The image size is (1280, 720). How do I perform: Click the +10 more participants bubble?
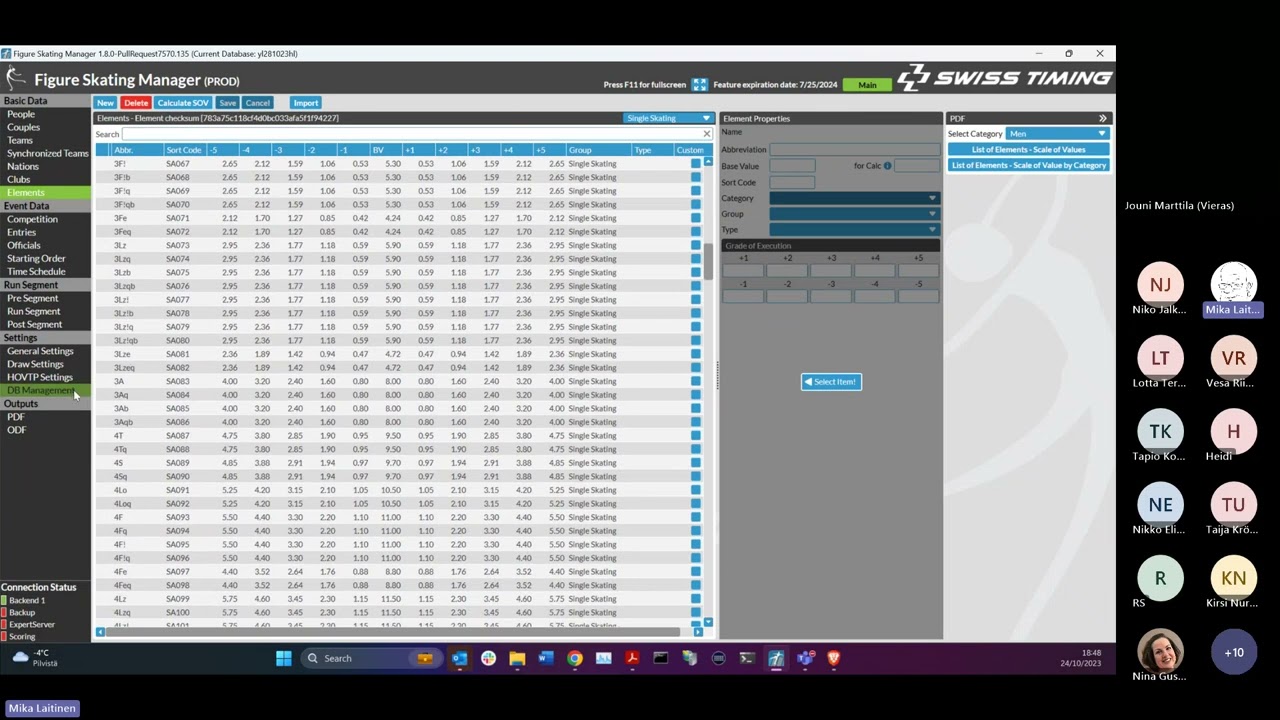tap(1234, 652)
